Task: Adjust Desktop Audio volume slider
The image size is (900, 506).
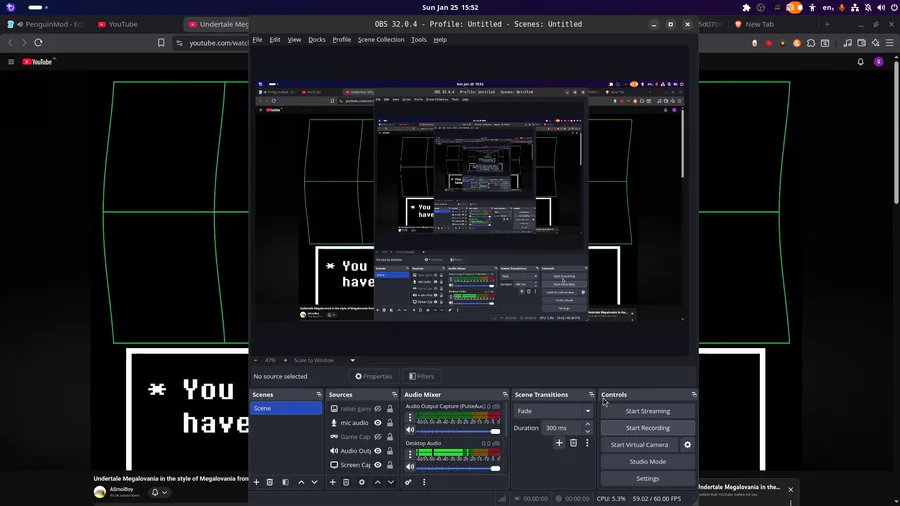Action: pos(459,468)
